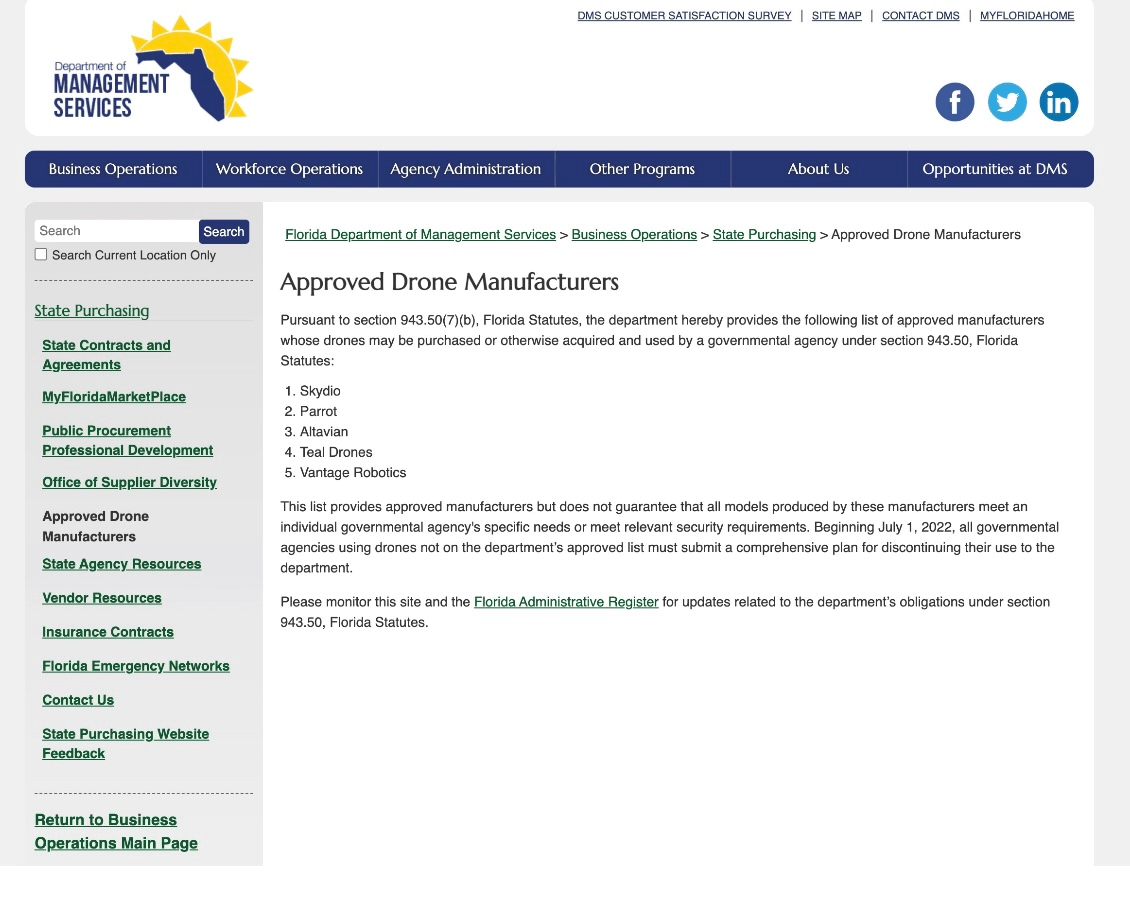Open the Workforce Operations menu
The height and width of the screenshot is (902, 1130).
pos(289,169)
